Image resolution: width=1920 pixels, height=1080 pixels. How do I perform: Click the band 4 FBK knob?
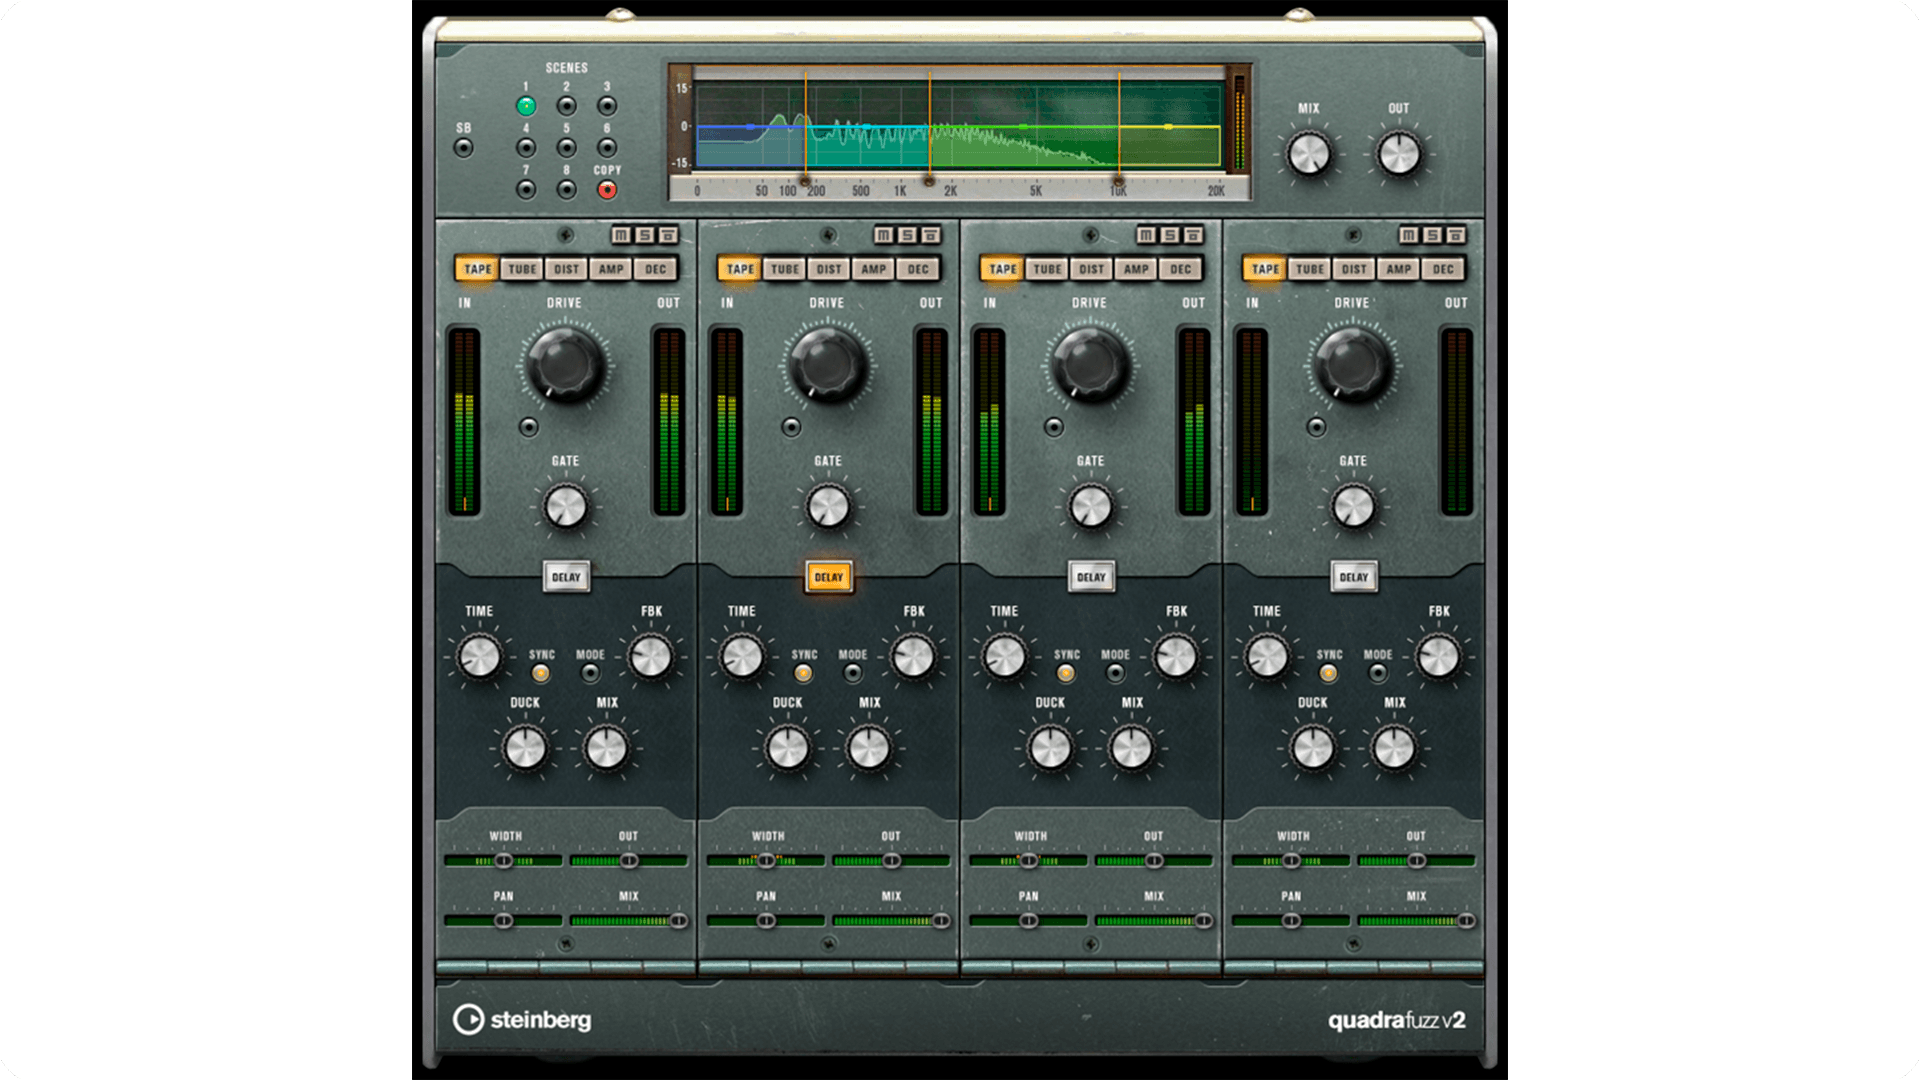(x=1439, y=657)
